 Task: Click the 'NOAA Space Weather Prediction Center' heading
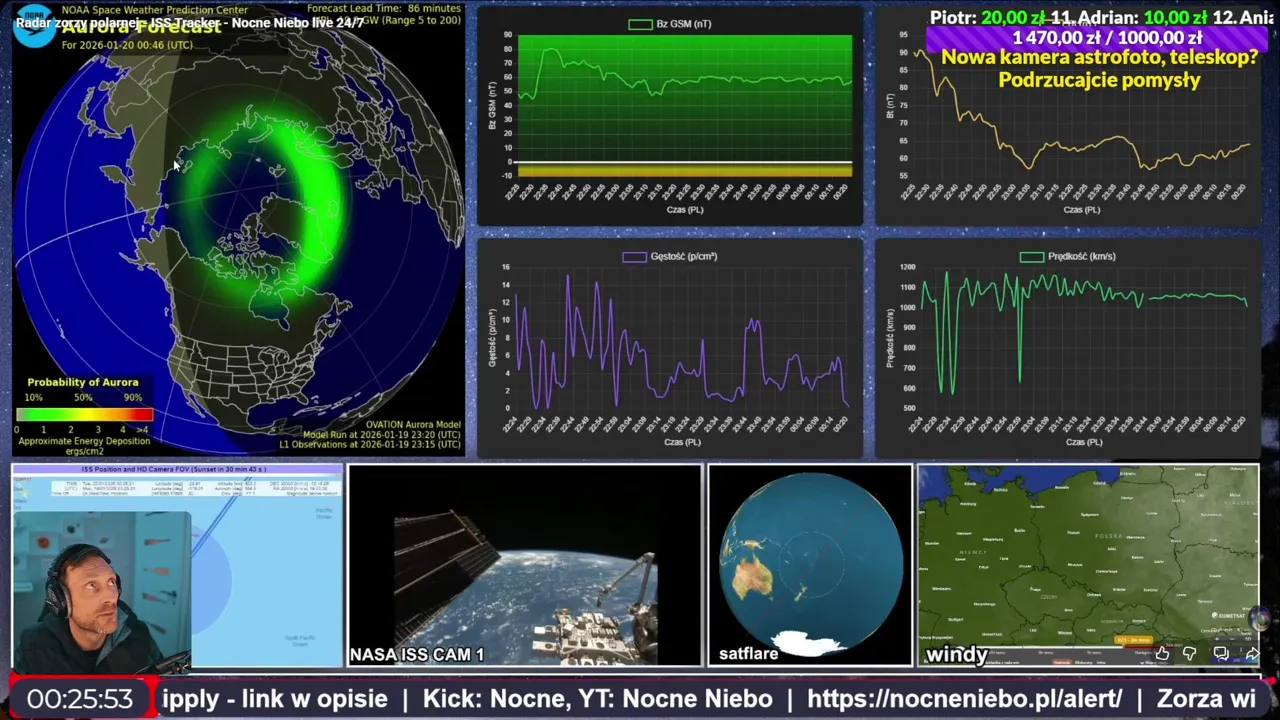point(155,10)
